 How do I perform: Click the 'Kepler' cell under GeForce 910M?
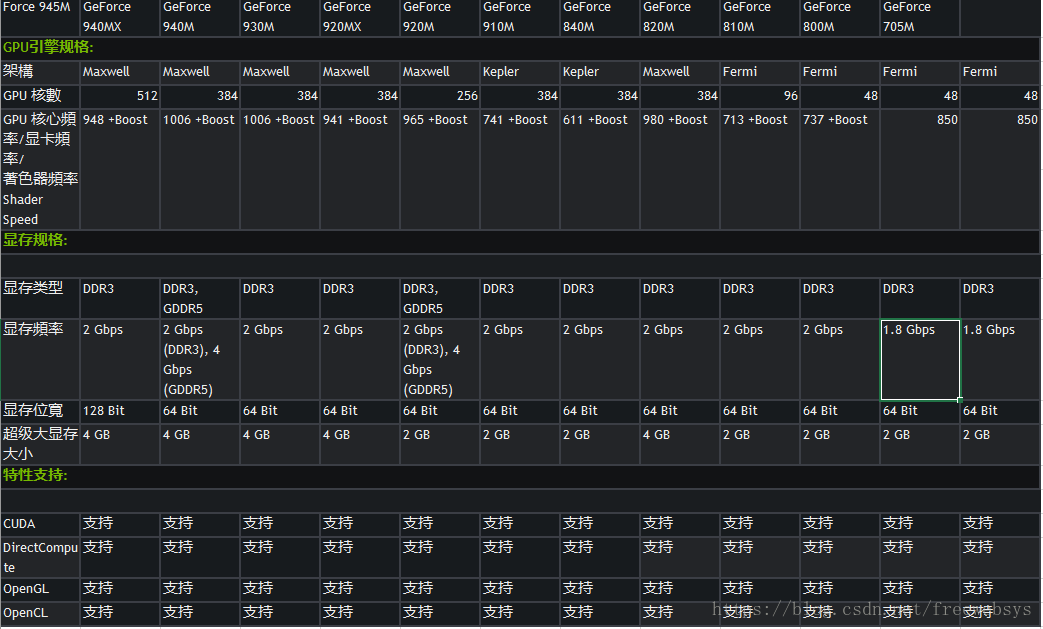point(520,72)
